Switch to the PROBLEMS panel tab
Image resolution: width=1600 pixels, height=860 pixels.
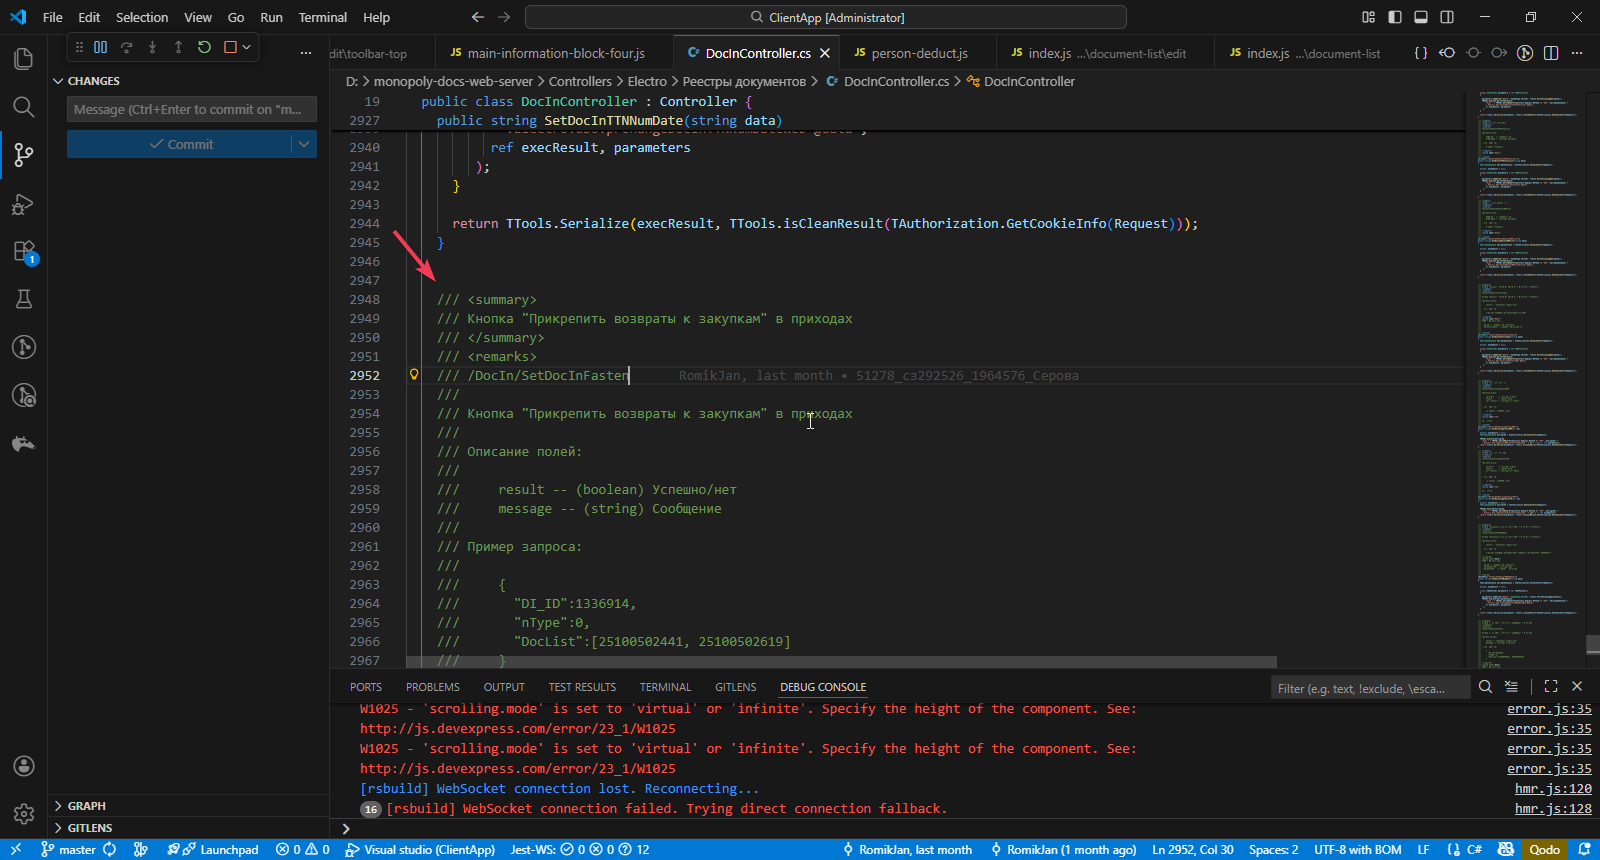(432, 687)
